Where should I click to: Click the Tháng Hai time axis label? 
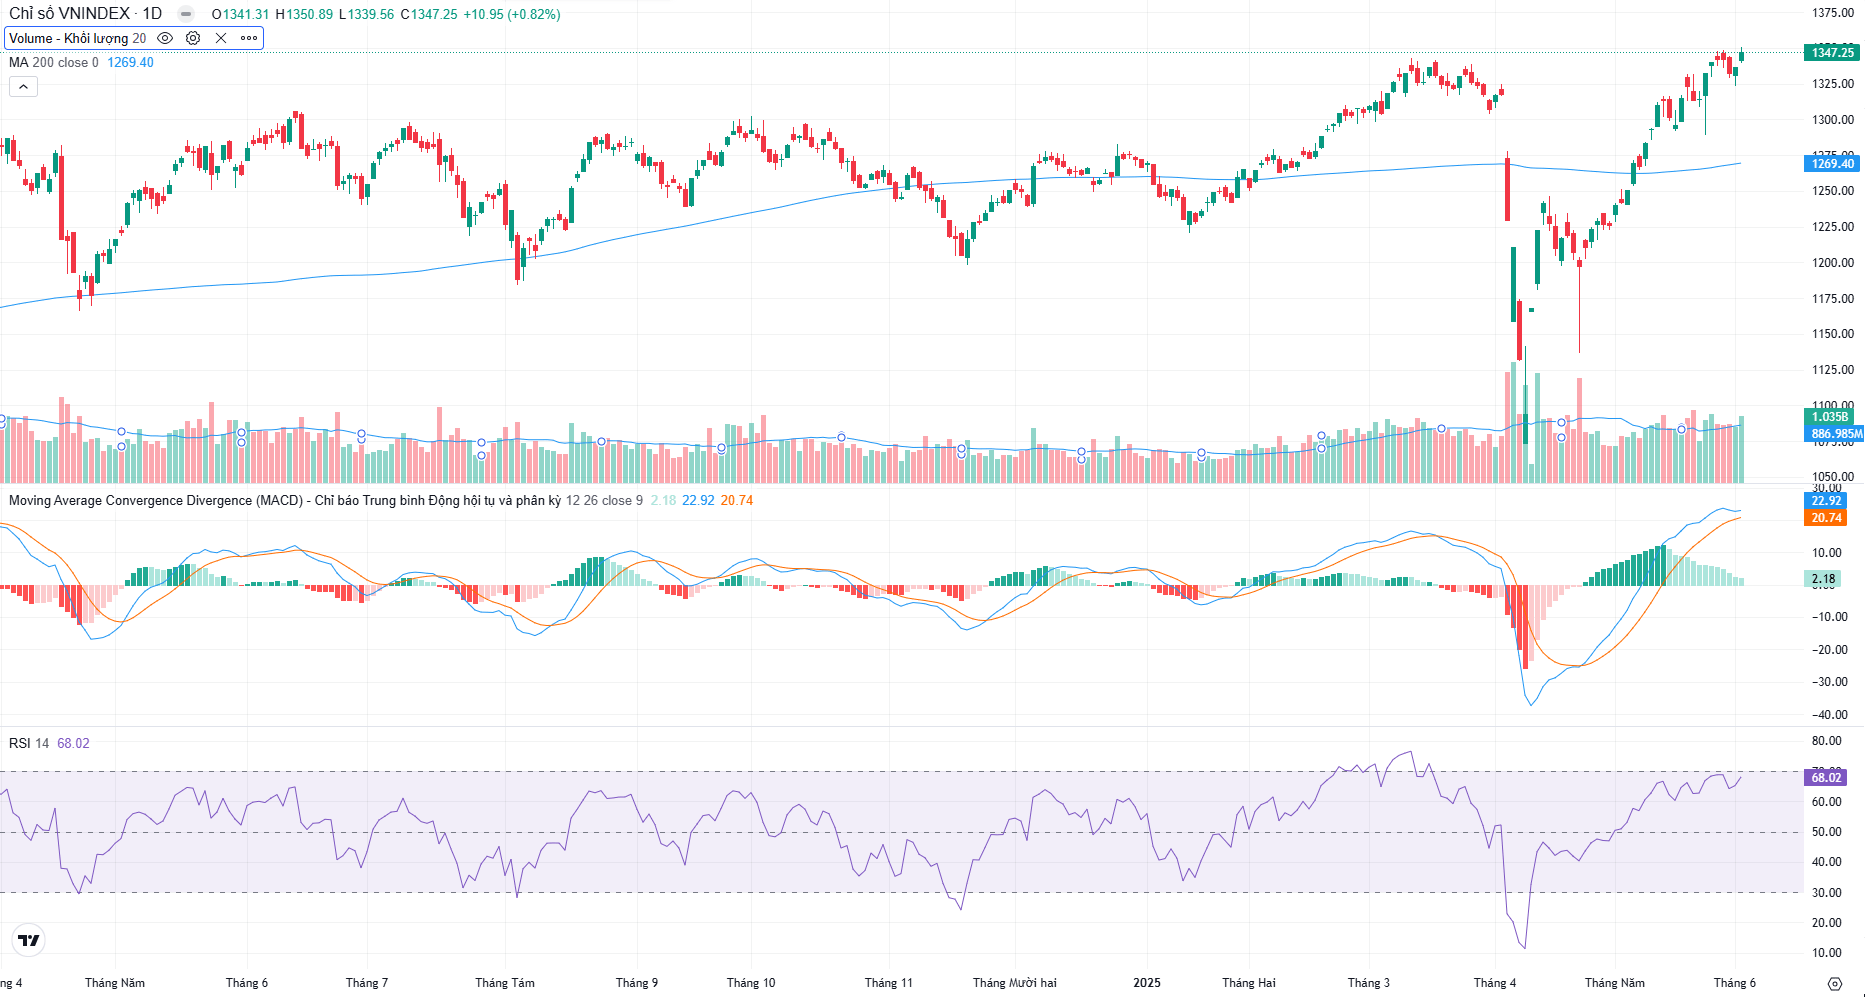point(1249,983)
